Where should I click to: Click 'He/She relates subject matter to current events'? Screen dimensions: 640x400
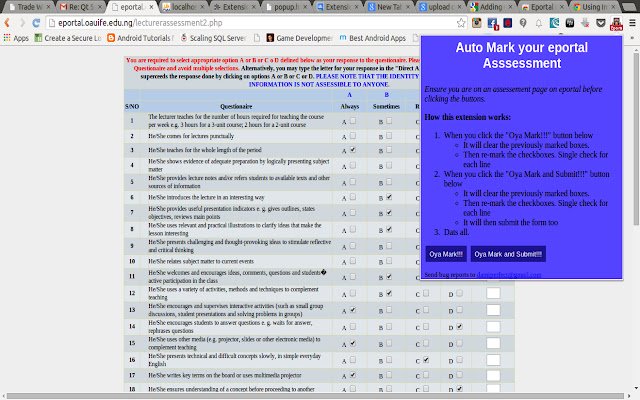(201, 261)
